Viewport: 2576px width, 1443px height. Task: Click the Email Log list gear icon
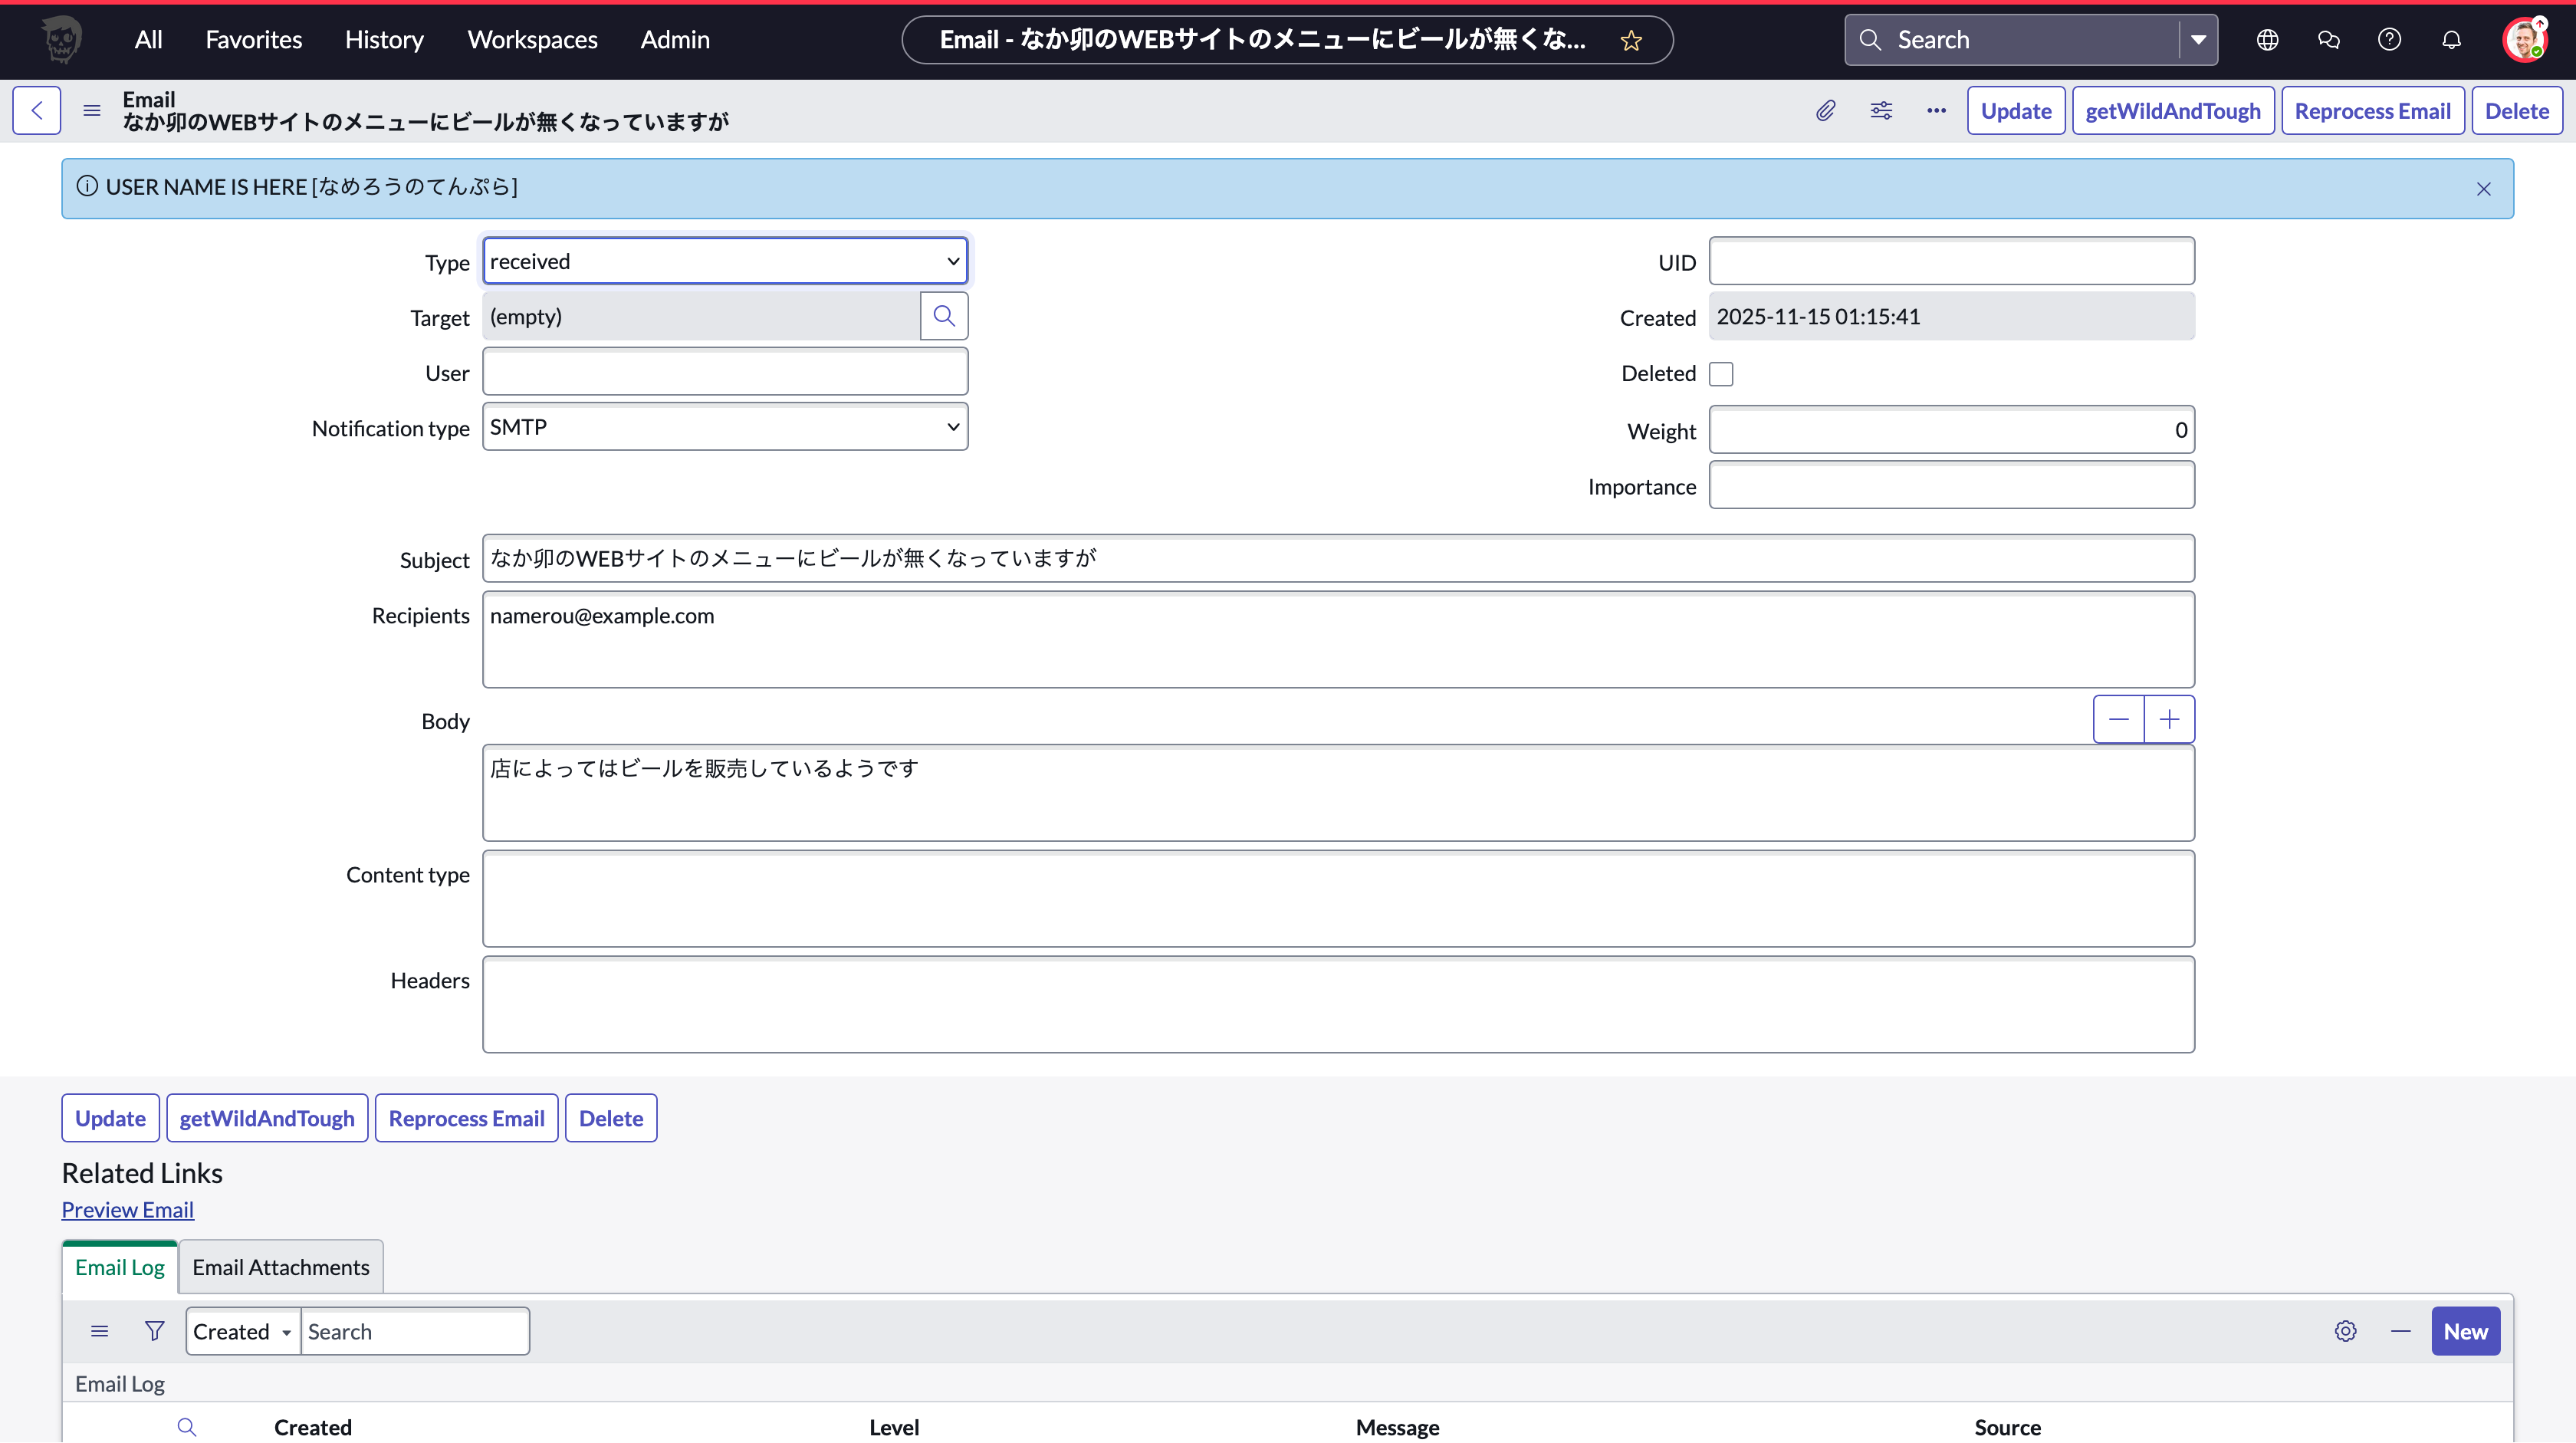pos(2345,1331)
